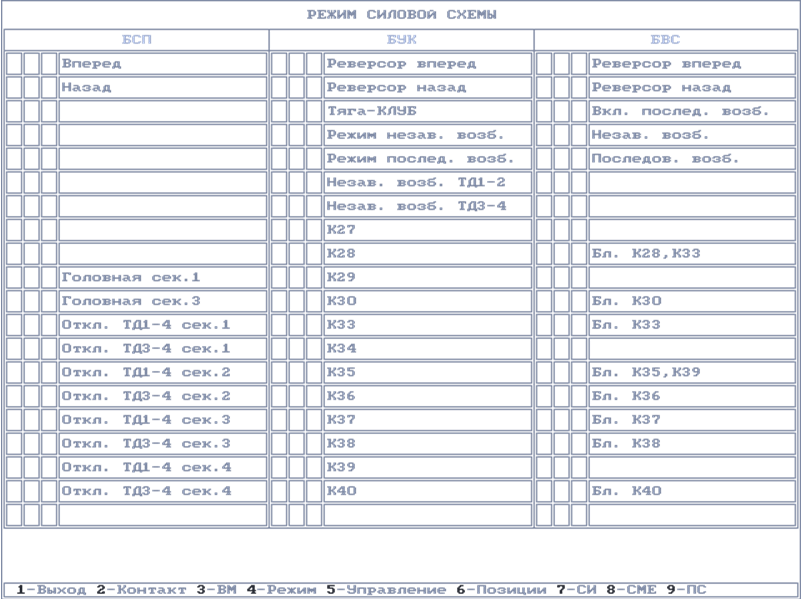Select Незав. возб. ТД1-2 row
The image size is (801, 599).
(x=428, y=182)
